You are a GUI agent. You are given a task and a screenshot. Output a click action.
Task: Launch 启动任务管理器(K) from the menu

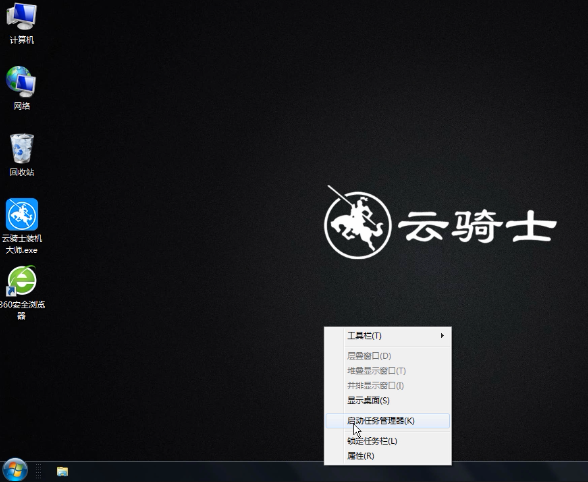tap(388, 421)
